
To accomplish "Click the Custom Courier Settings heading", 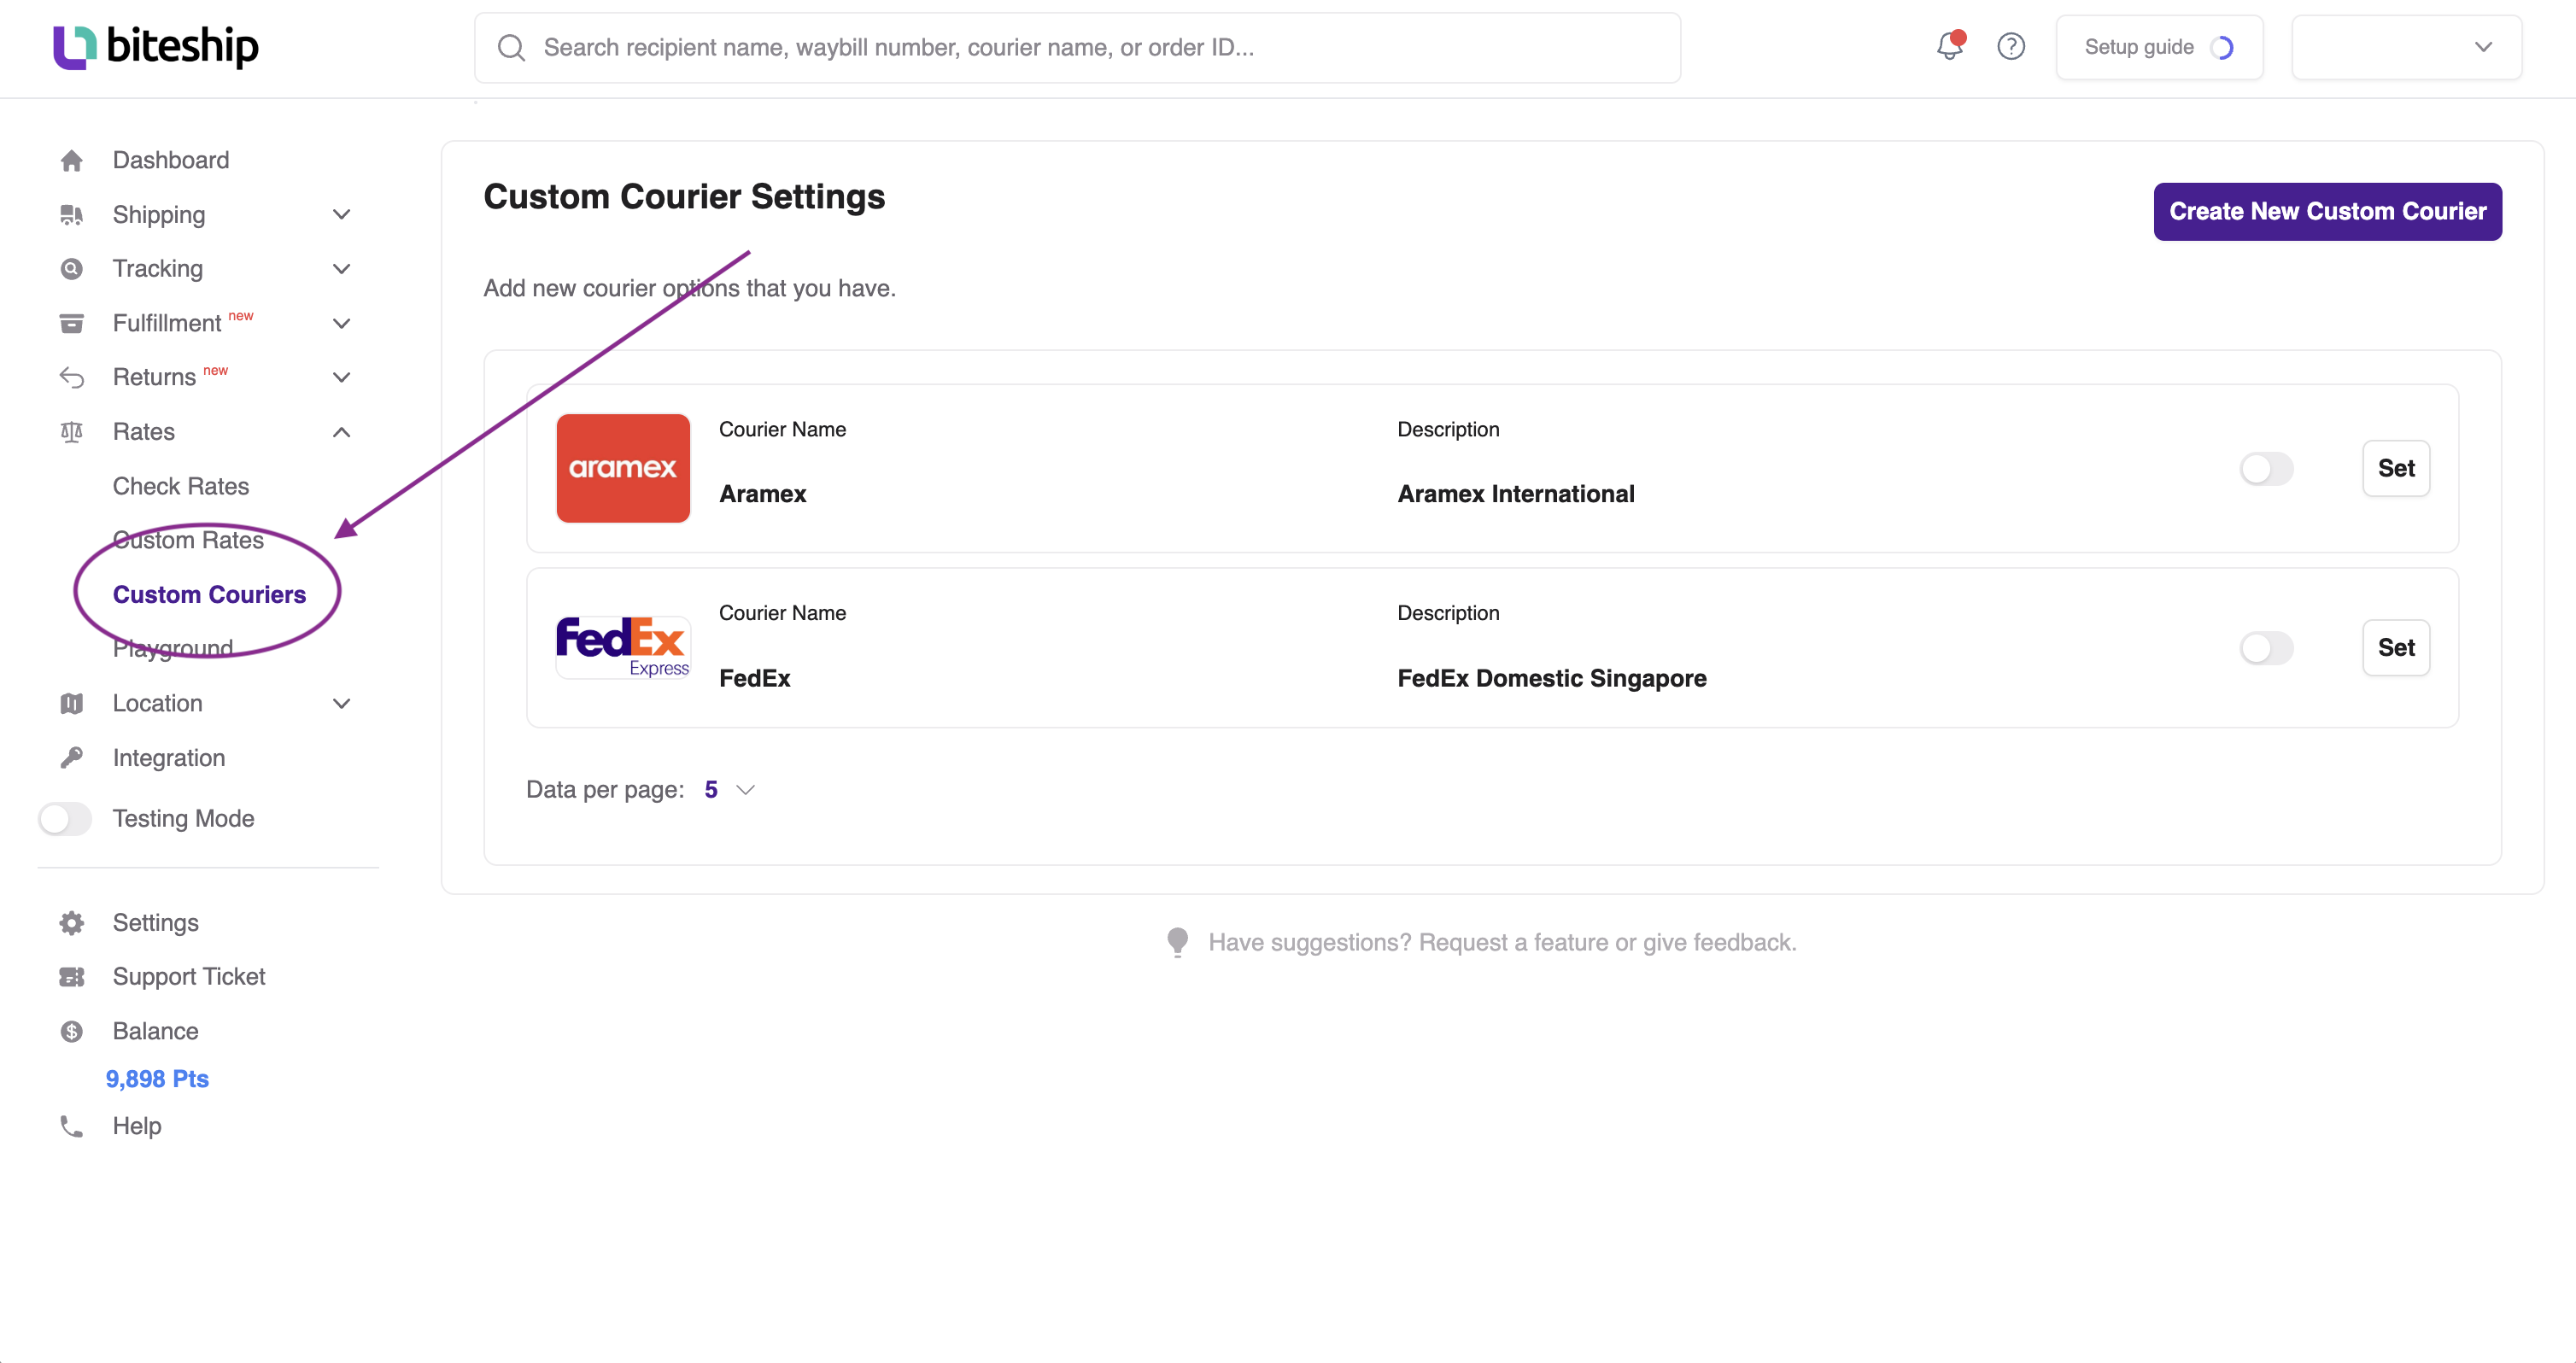I will (x=684, y=197).
